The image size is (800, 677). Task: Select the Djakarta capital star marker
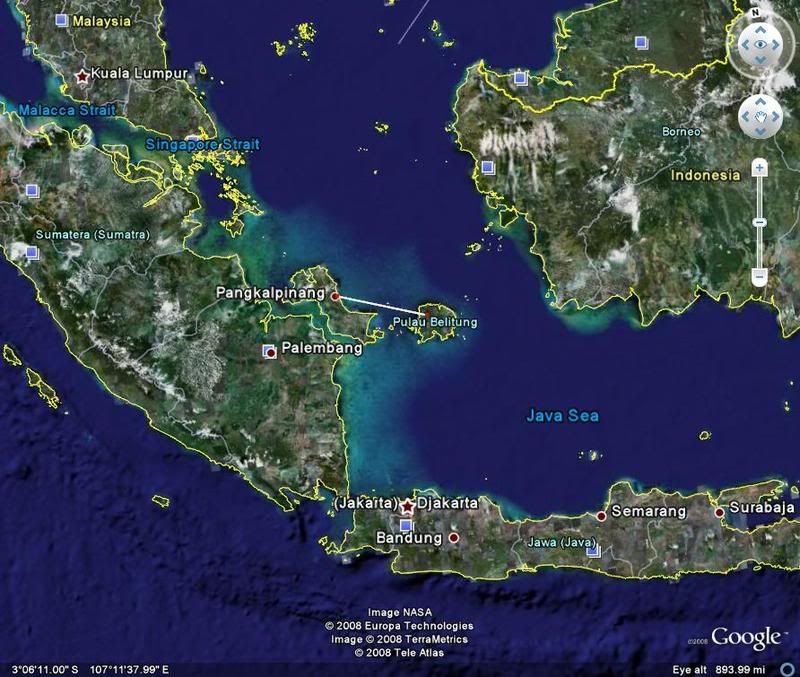click(407, 507)
